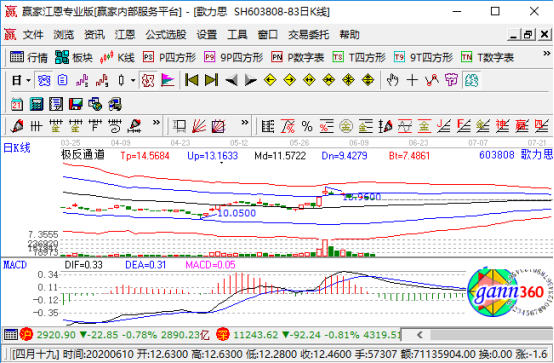Open the 日 period dropdown arrow
Screen dimensions: 554x363
[28, 81]
